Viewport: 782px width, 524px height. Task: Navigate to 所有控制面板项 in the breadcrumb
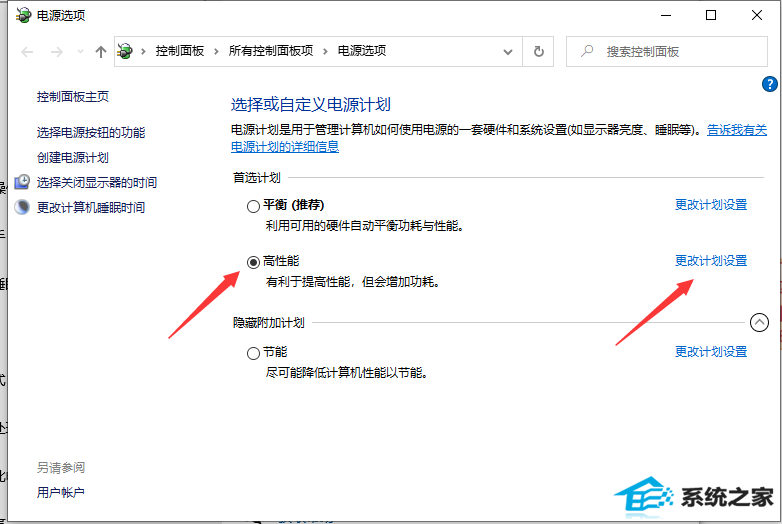[x=270, y=51]
